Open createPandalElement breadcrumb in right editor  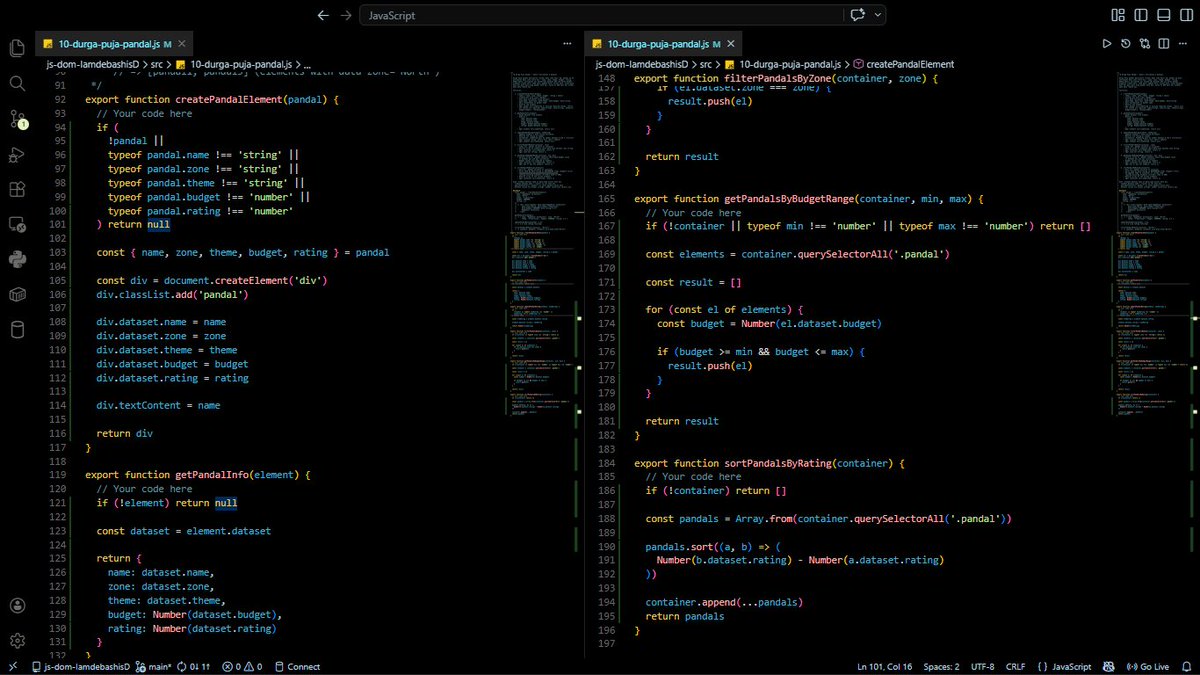(910, 63)
